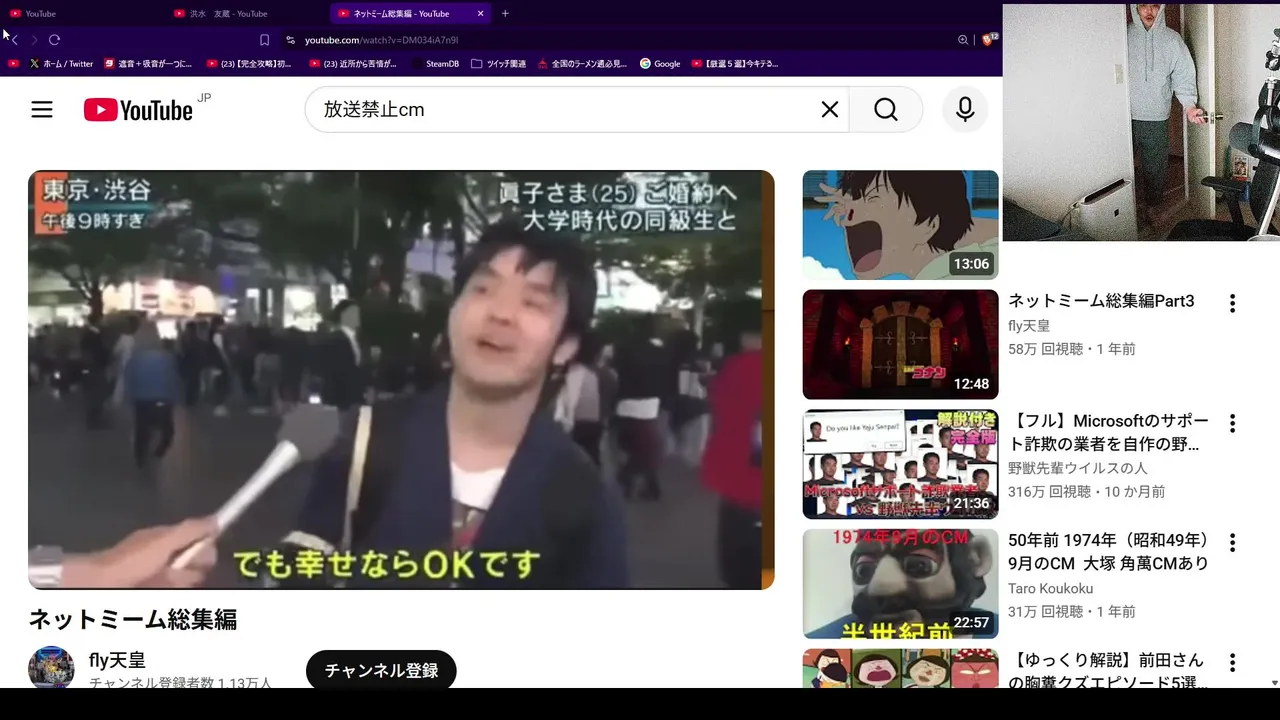Viewport: 1280px width, 720px height.
Task: Start search with the magnifier button
Action: tap(886, 110)
